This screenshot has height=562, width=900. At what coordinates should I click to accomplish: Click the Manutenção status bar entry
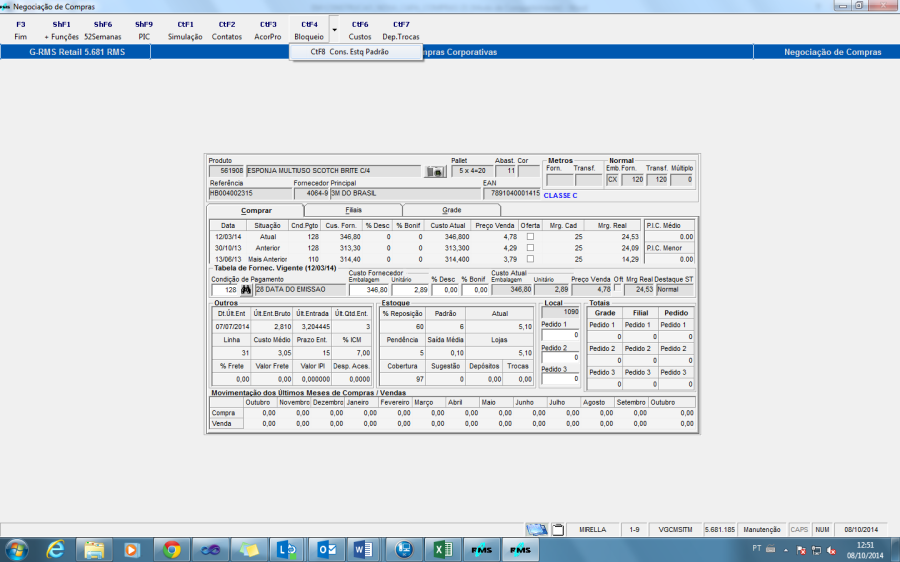click(762, 530)
